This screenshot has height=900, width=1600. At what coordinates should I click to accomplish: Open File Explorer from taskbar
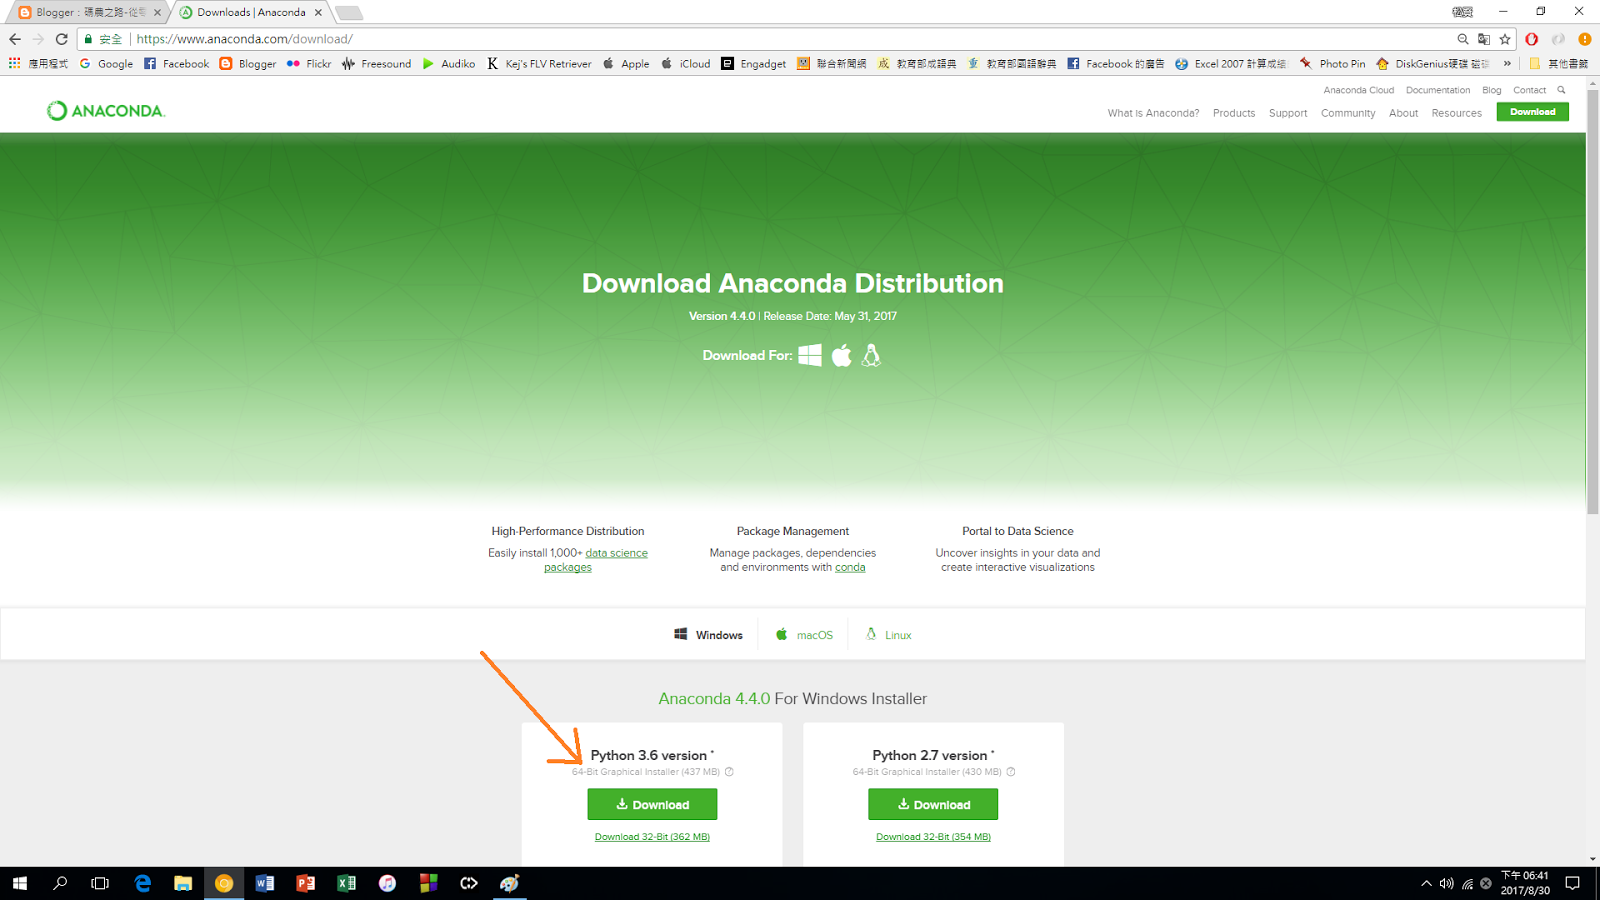[183, 883]
